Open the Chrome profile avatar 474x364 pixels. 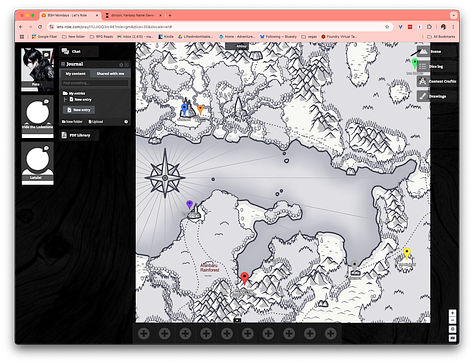443,27
